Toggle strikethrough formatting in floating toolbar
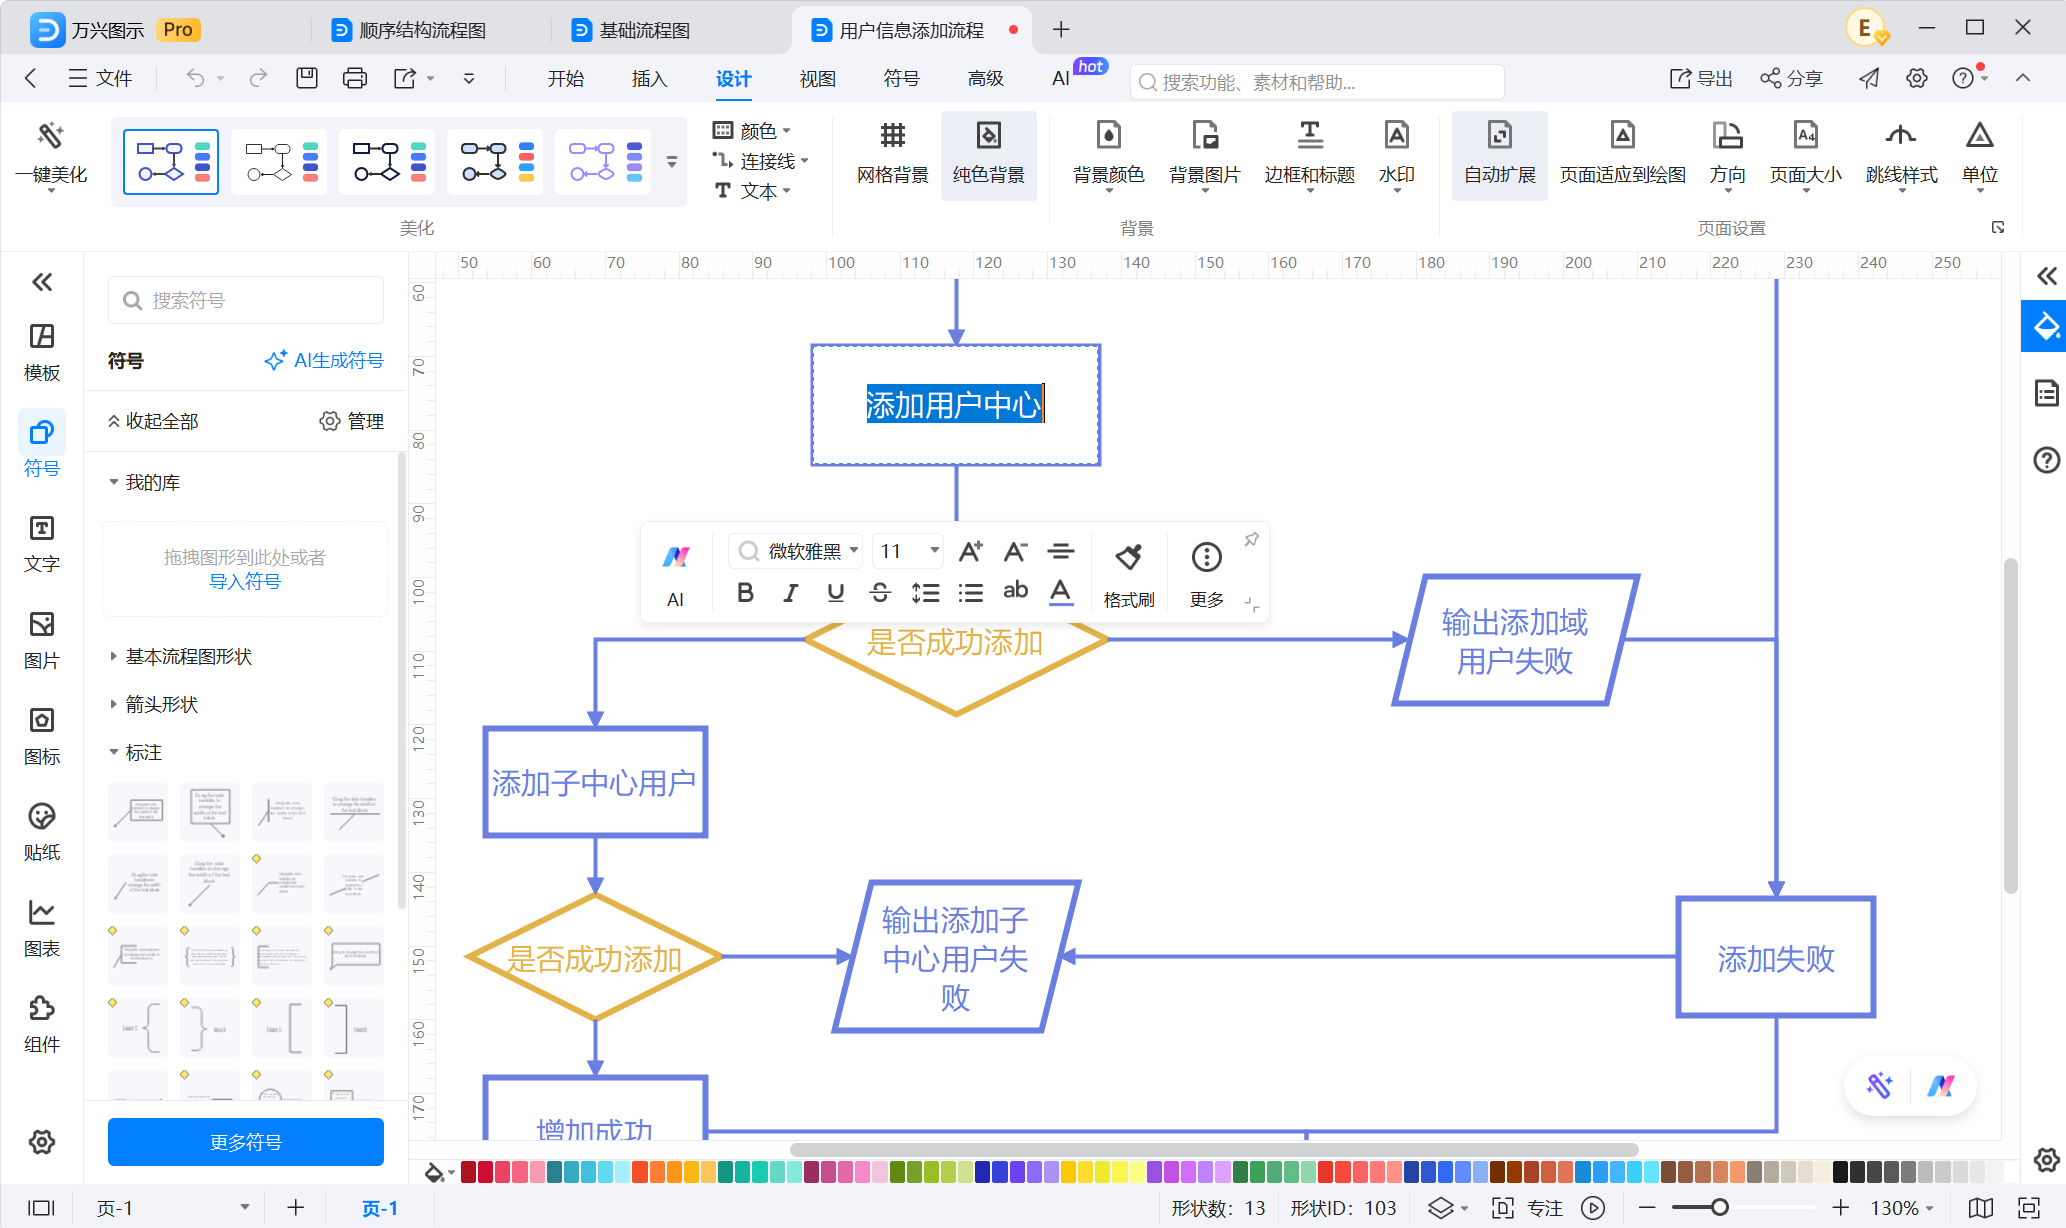Screen dimensions: 2066x1228 tap(880, 593)
